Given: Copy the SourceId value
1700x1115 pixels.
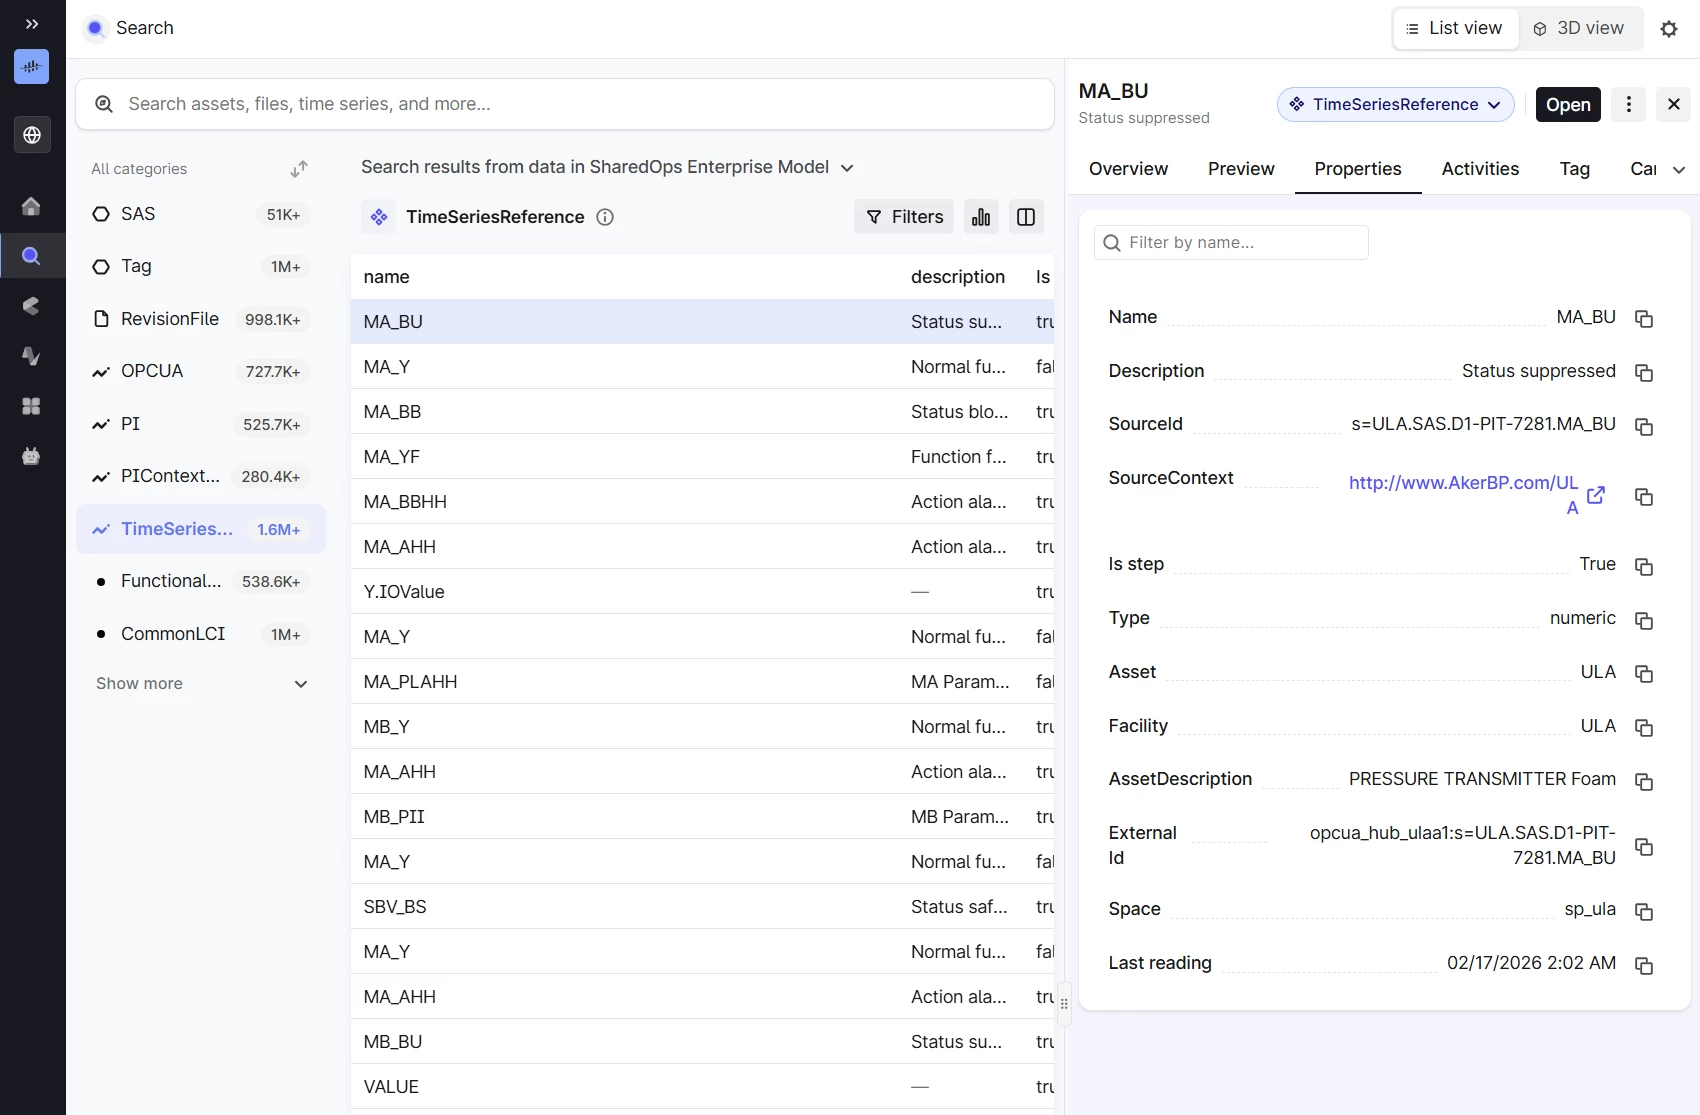Looking at the screenshot, I should click(x=1643, y=427).
